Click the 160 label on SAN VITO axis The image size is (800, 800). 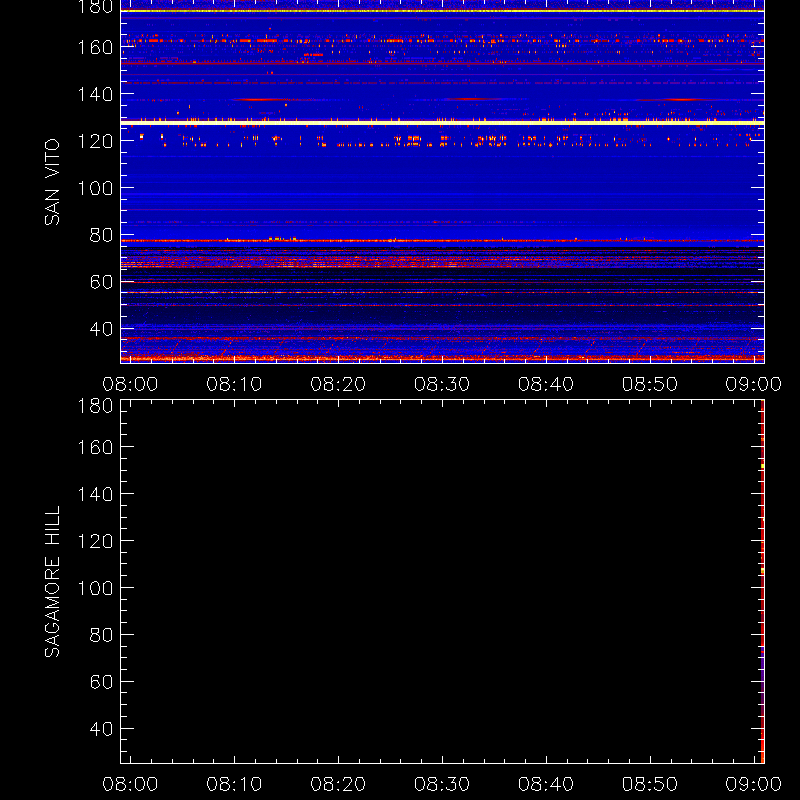click(95, 47)
